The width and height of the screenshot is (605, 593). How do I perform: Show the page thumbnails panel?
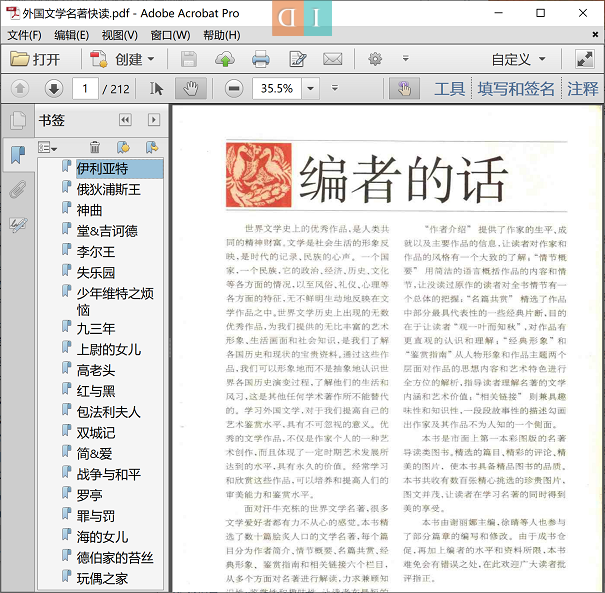(x=18, y=121)
